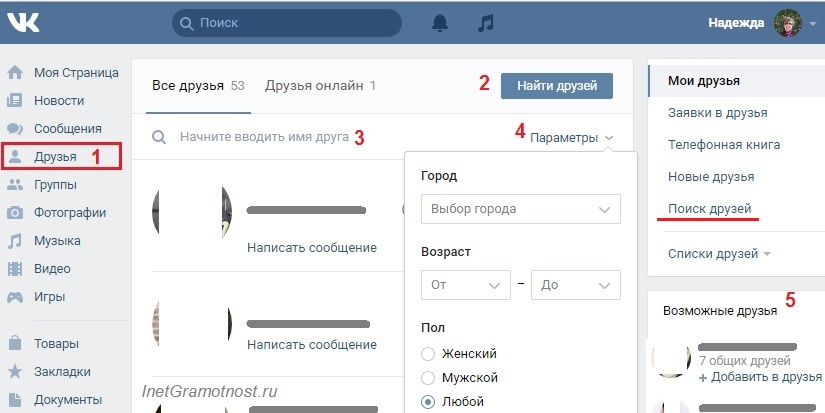Screen dimensions: 825x413
Task: Click the Найти друзей button
Action: click(x=557, y=86)
